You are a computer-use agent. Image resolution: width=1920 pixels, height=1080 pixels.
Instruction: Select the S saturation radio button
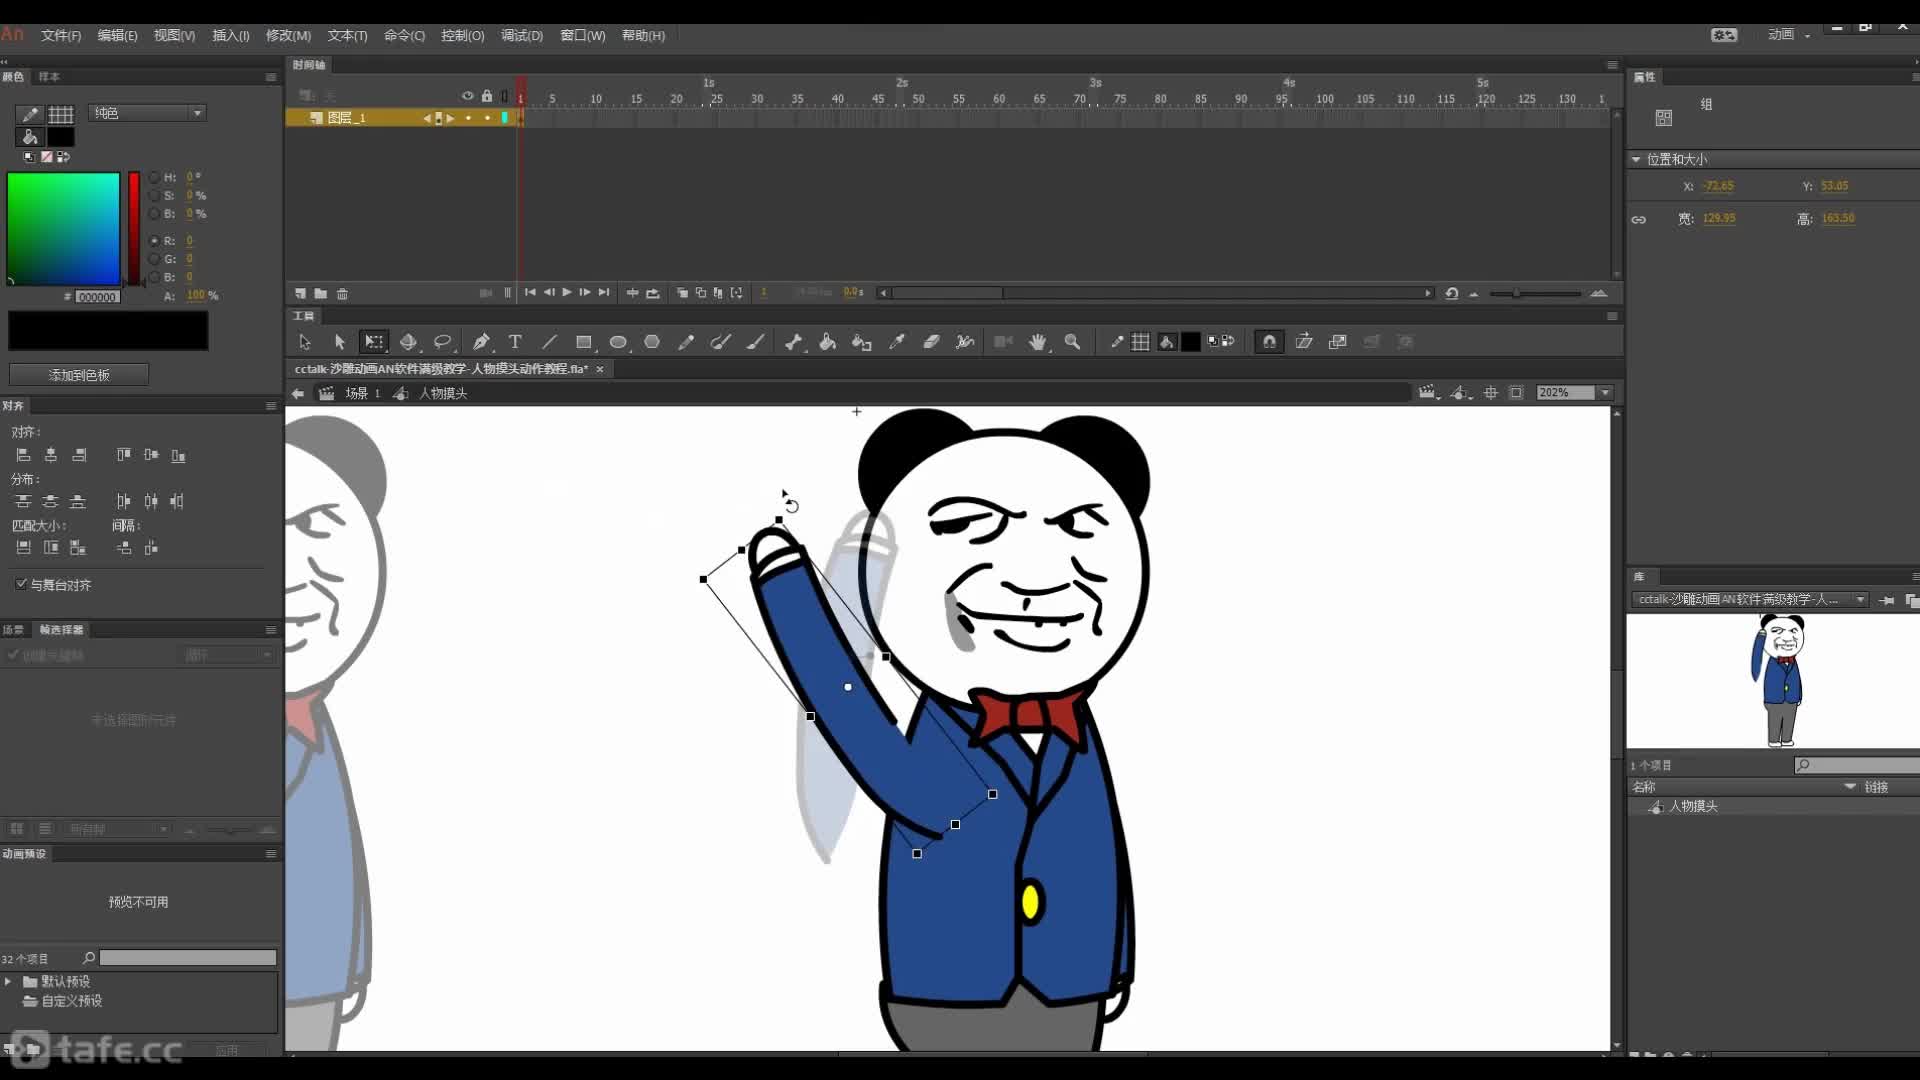(x=154, y=195)
